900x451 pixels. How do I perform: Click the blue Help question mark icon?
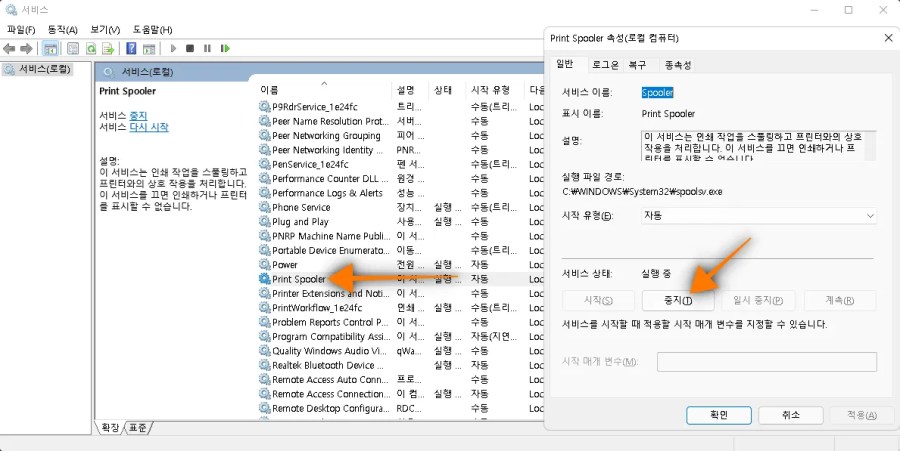(131, 49)
